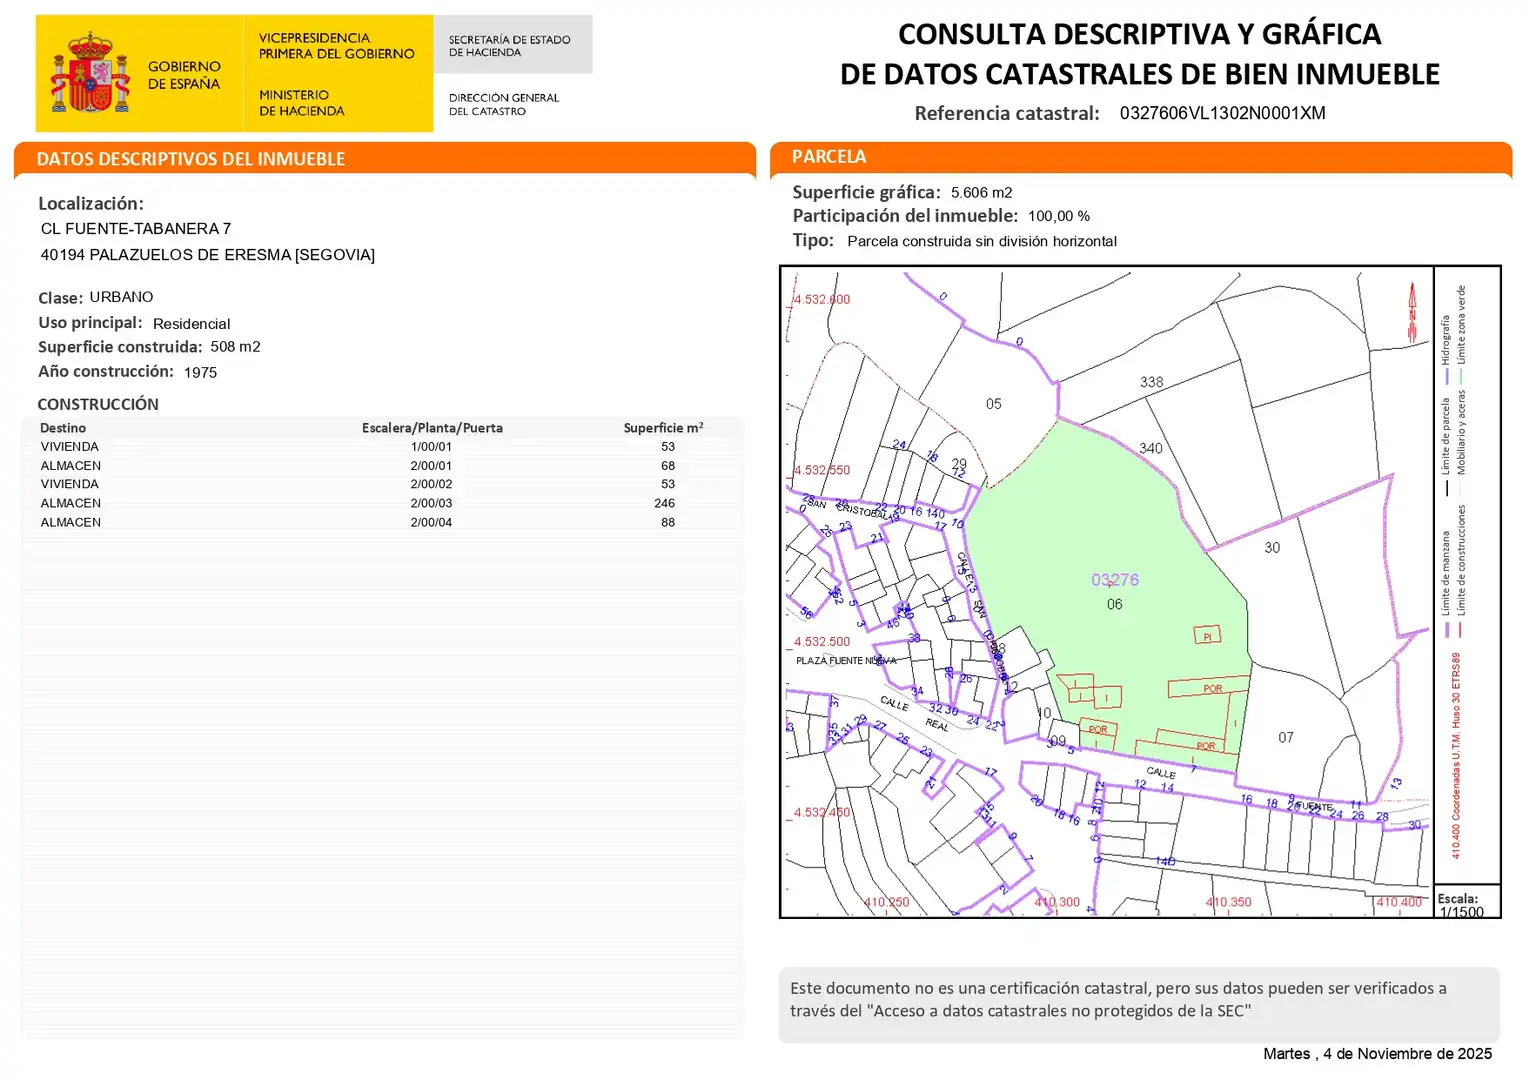1529x1080 pixels.
Task: Click "VICEPRESIDENCIA PRIMERA DEL GOBIERNO" header text
Action: pos(336,46)
